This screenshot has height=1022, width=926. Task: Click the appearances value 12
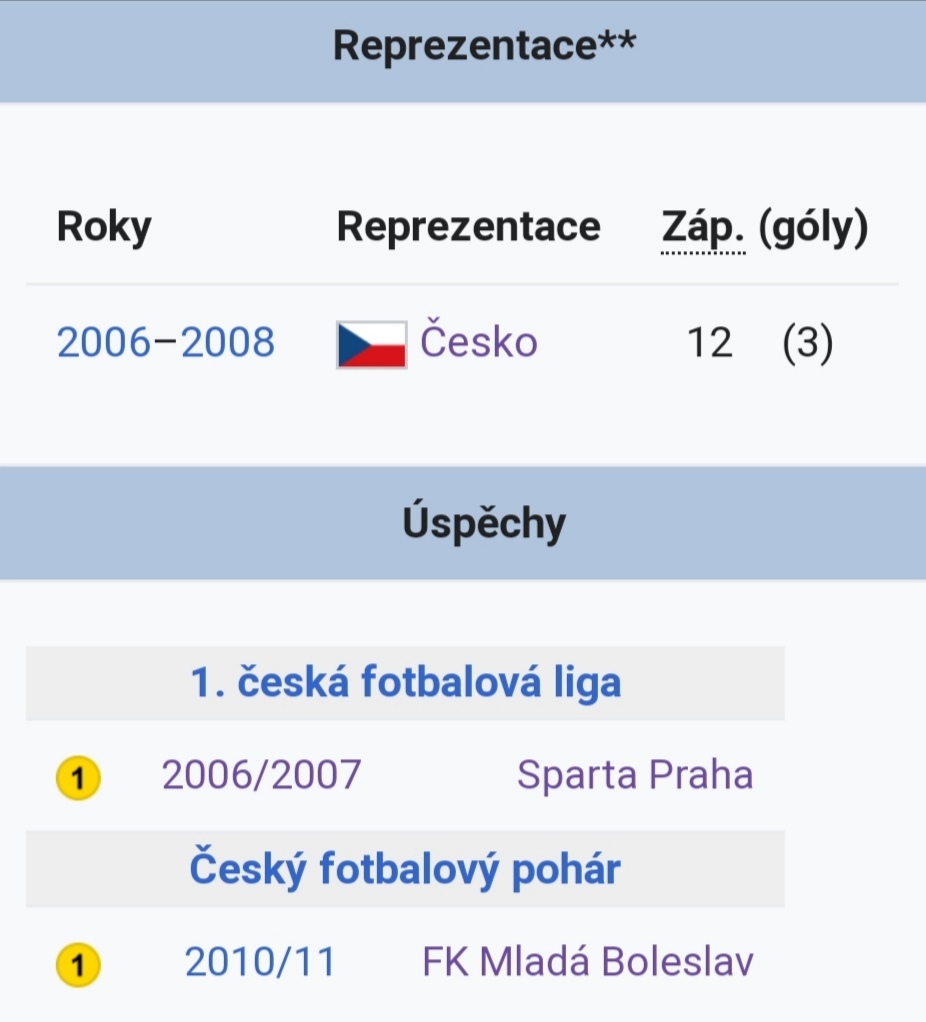pos(710,342)
